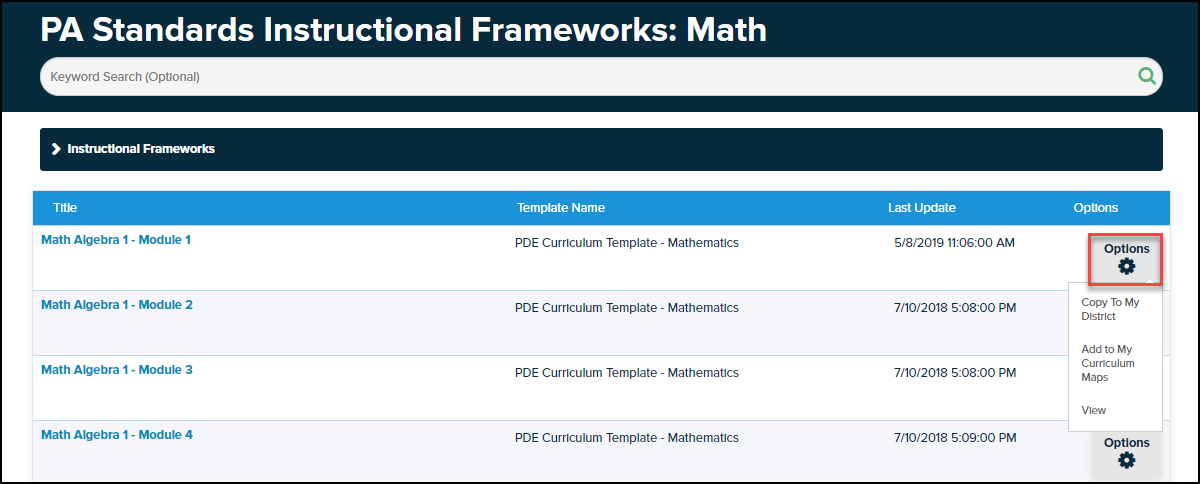Click the gear icon for Module 1
The image size is (1200, 484).
[1127, 266]
